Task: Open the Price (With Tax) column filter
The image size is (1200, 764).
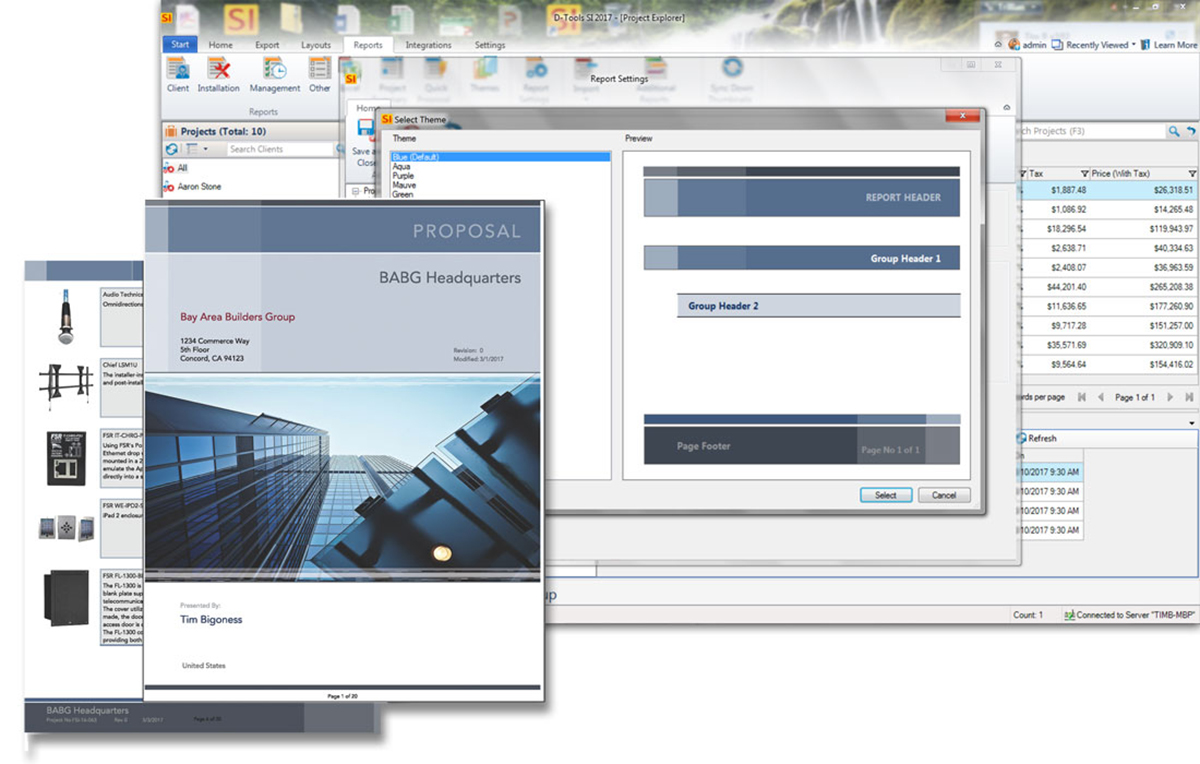Action: click(x=1191, y=173)
